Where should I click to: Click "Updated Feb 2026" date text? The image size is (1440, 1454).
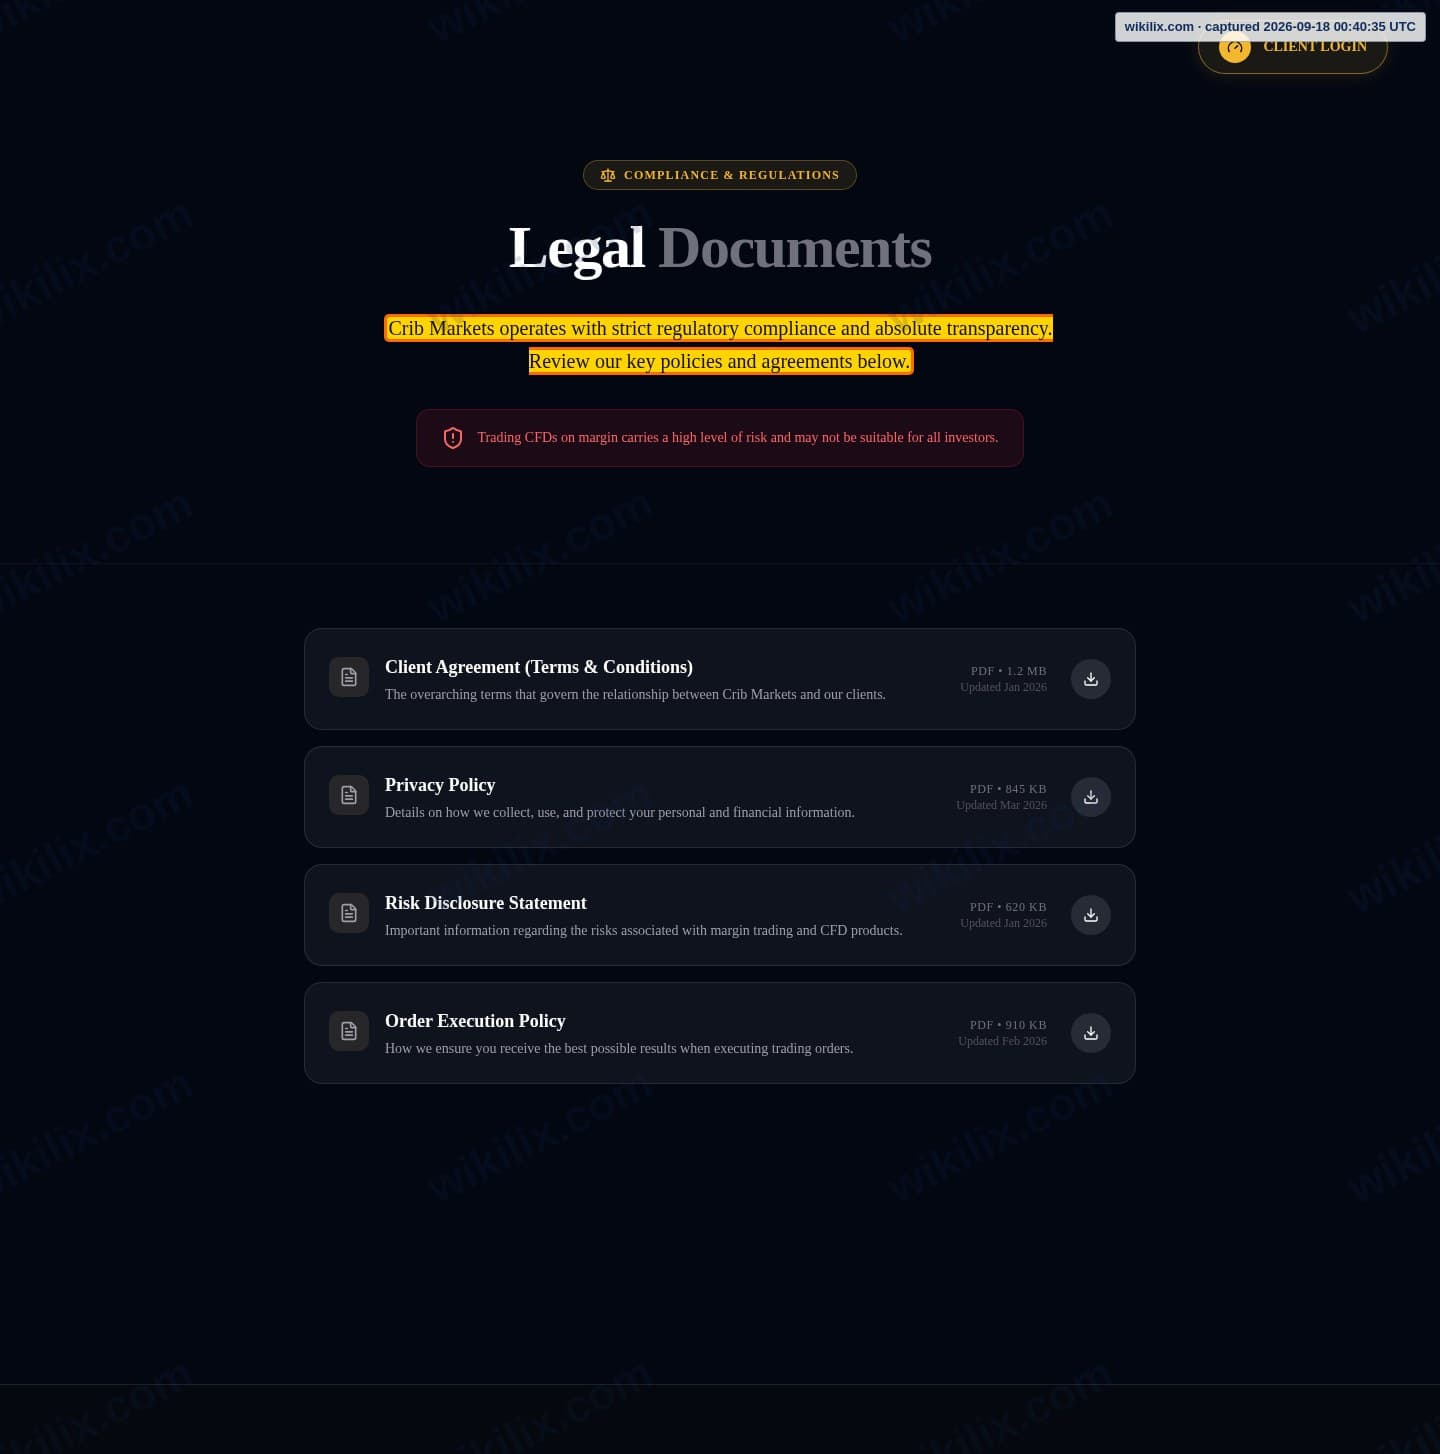pos(1003,1041)
